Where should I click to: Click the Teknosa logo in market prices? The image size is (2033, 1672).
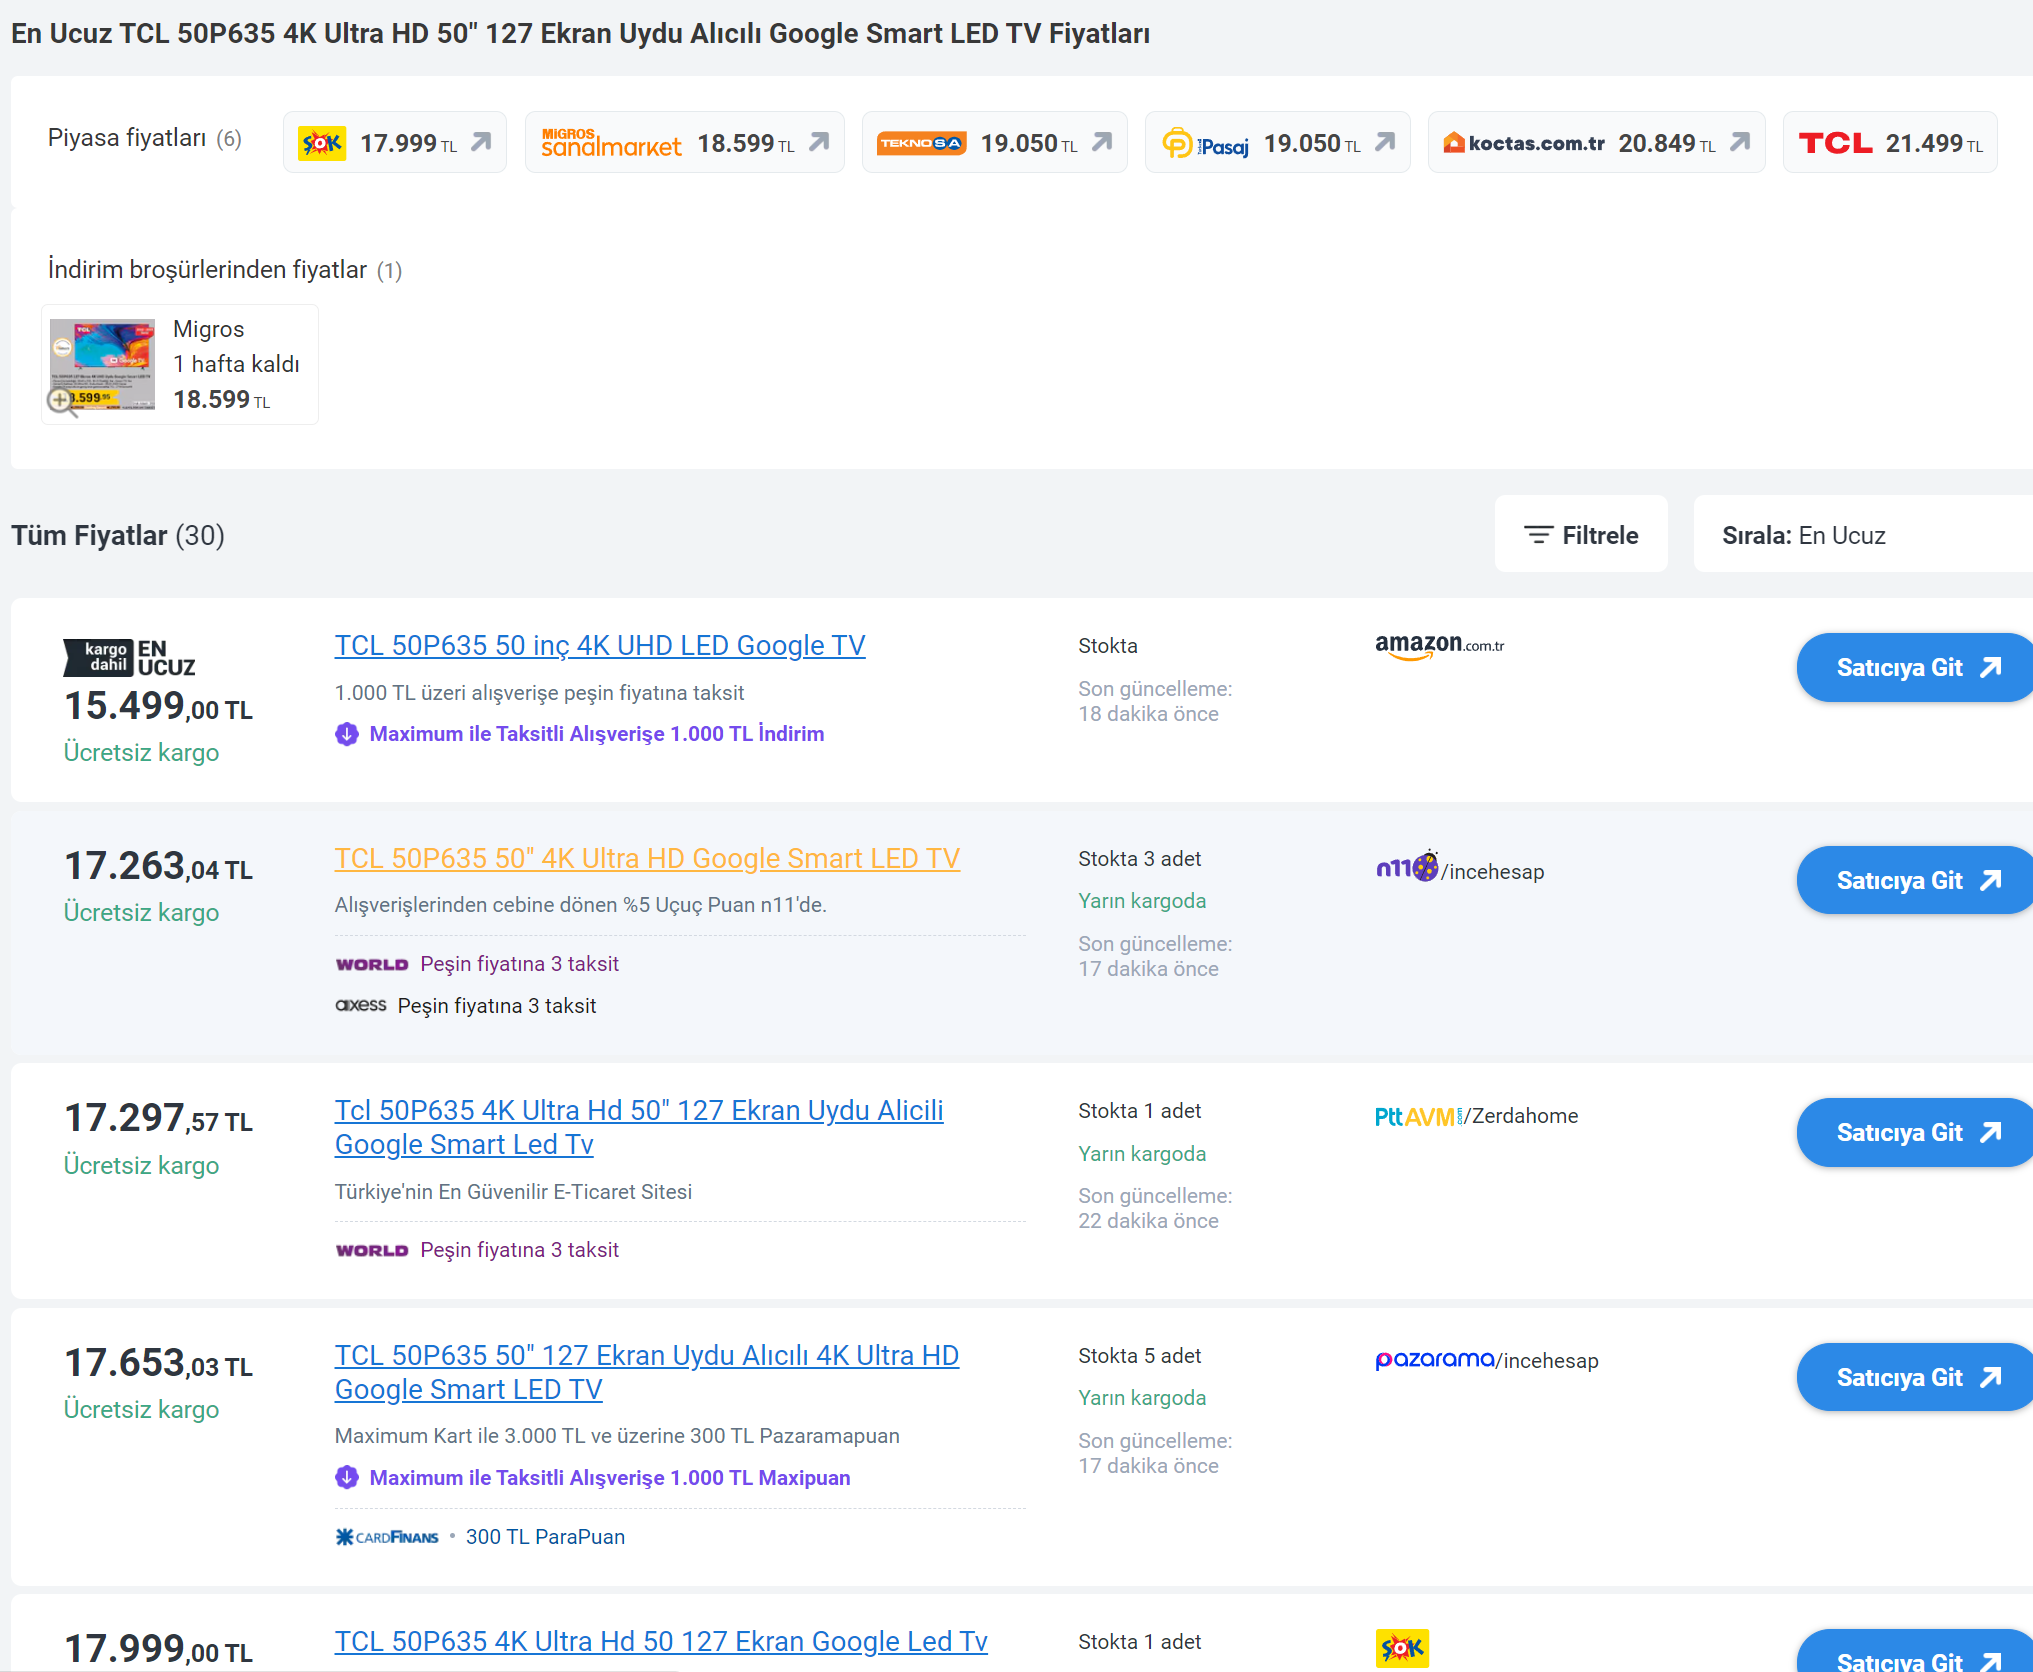tap(921, 143)
